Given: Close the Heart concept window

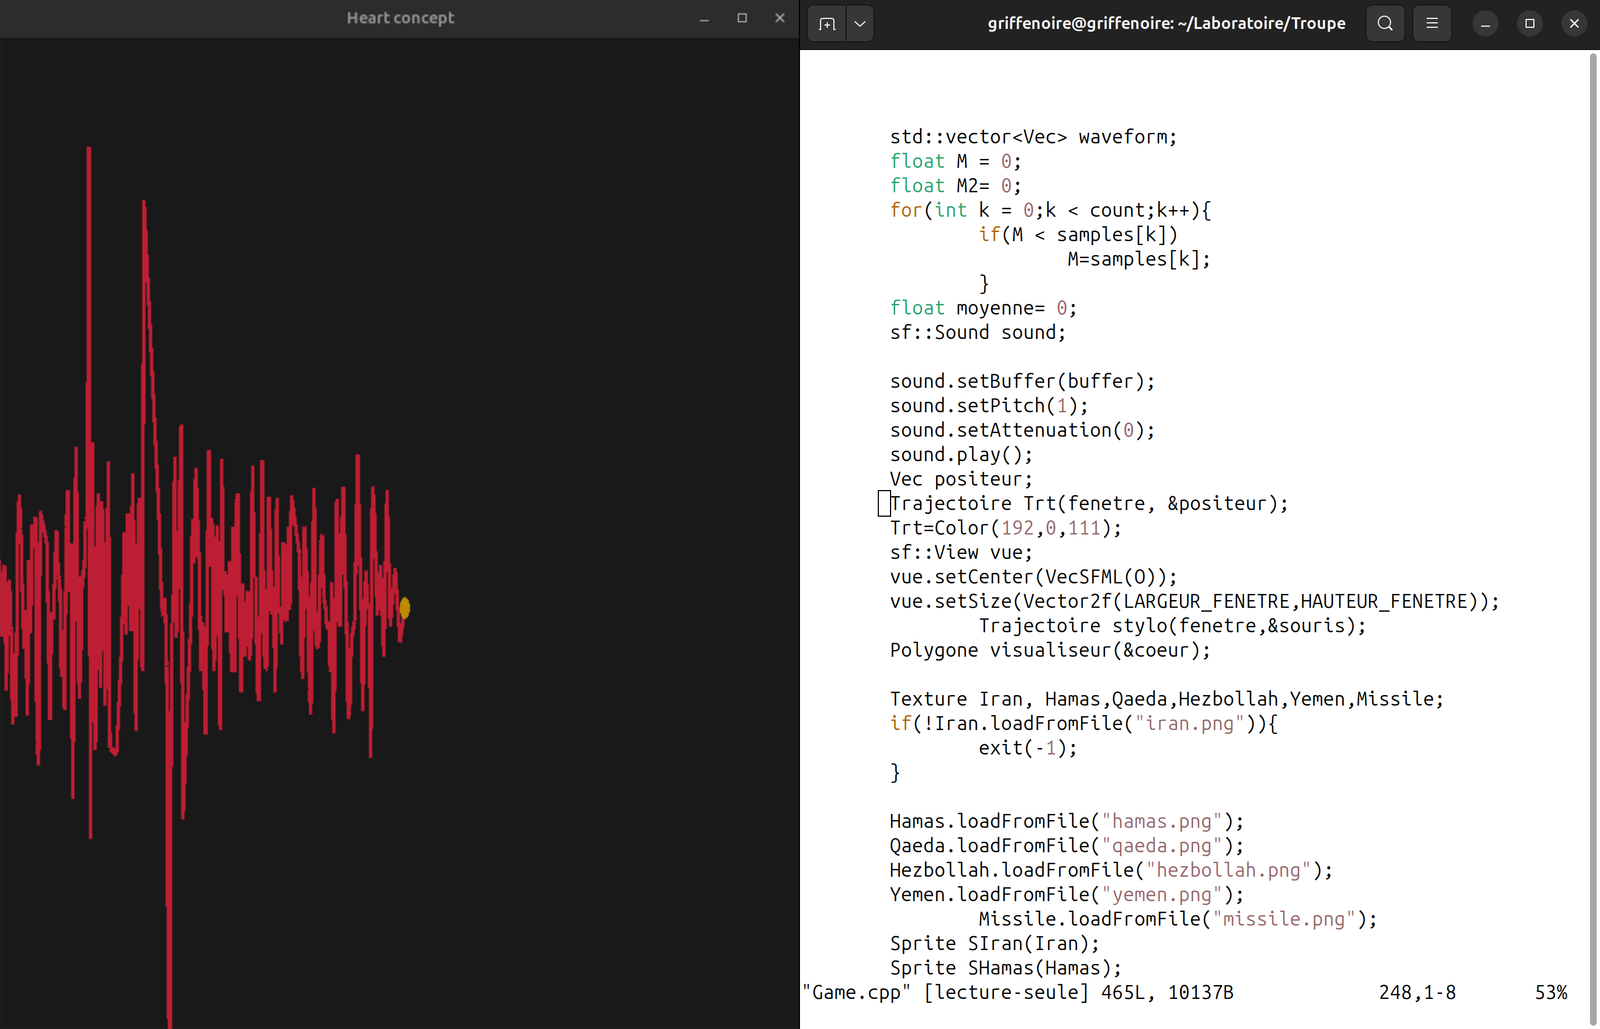Looking at the screenshot, I should [780, 19].
